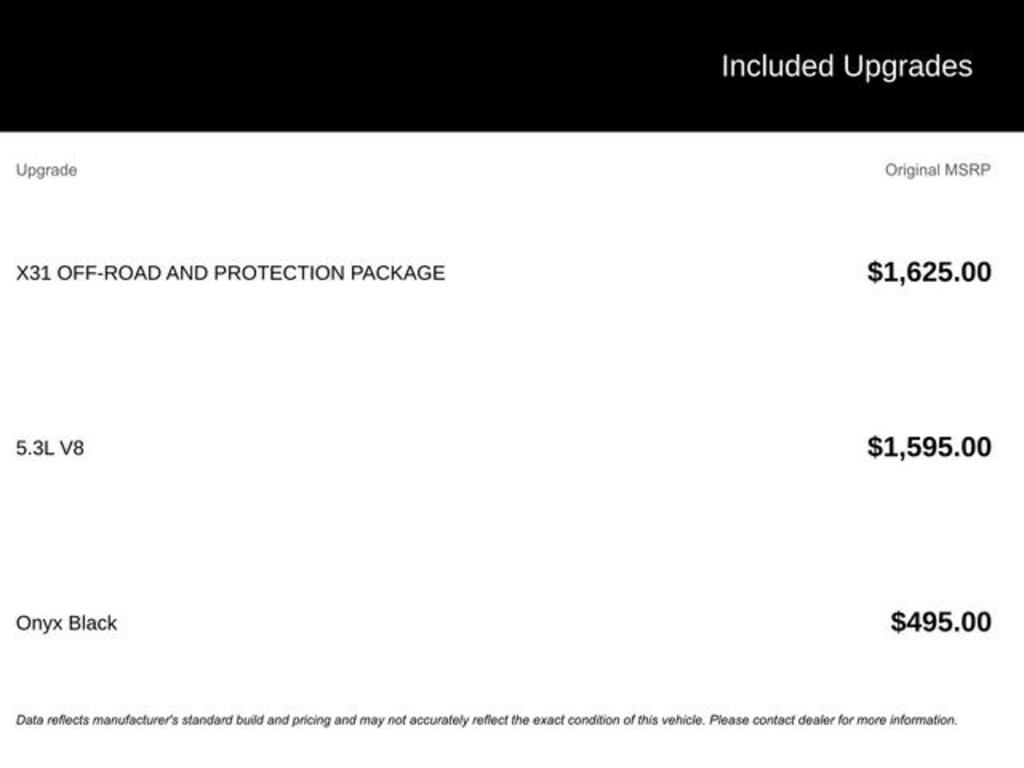
Task: Click the word "Black" in Onyx Black
Action: (x=93, y=623)
